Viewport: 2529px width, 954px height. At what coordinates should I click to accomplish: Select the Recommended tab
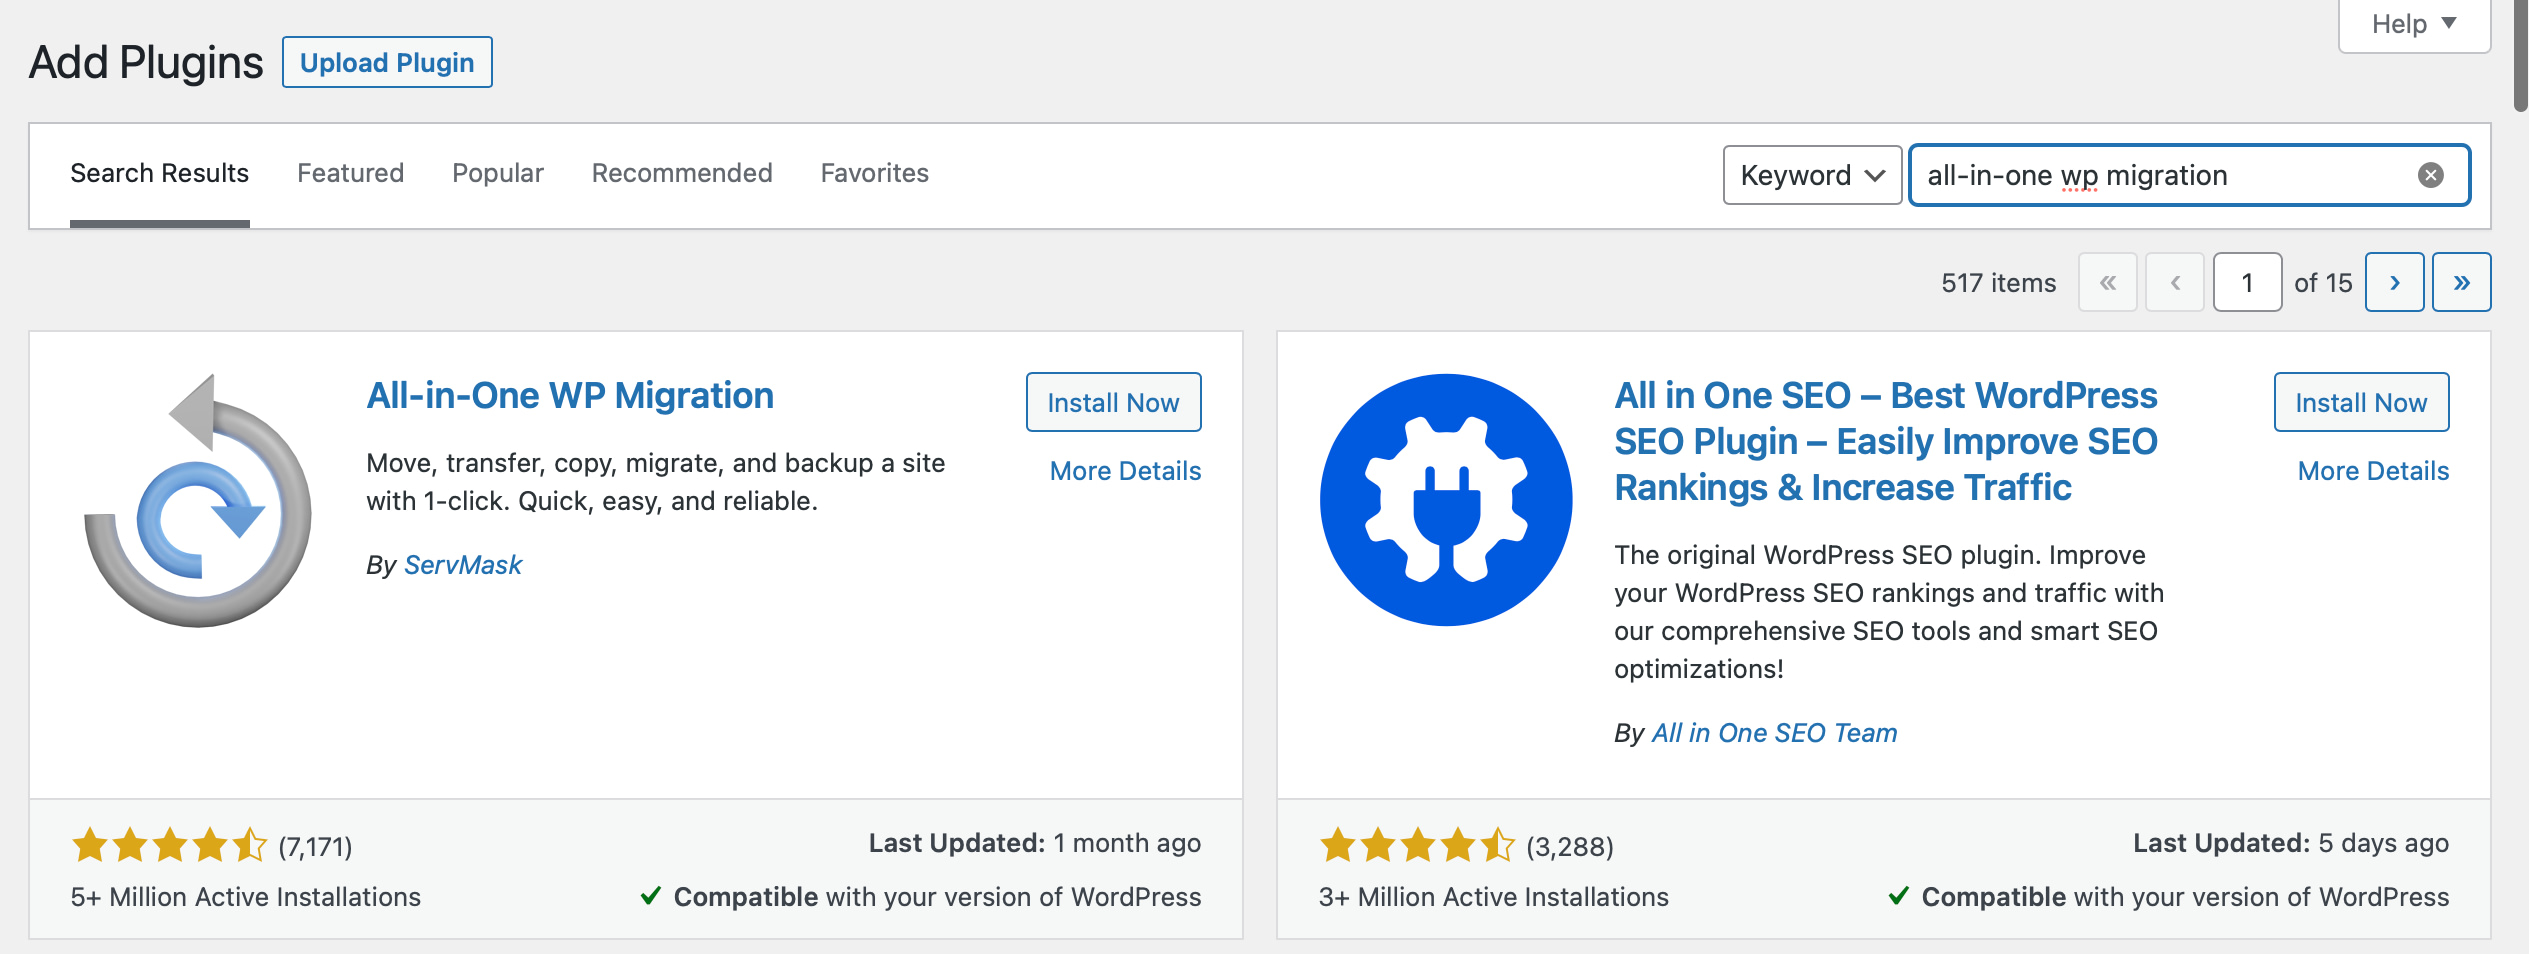[681, 172]
